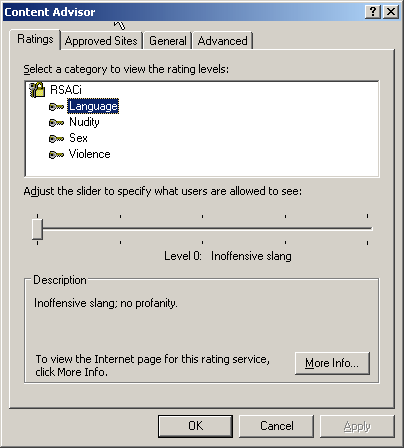Screen dimensions: 404x448
Task: Close the Content Advisor dialog
Action: click(x=391, y=12)
